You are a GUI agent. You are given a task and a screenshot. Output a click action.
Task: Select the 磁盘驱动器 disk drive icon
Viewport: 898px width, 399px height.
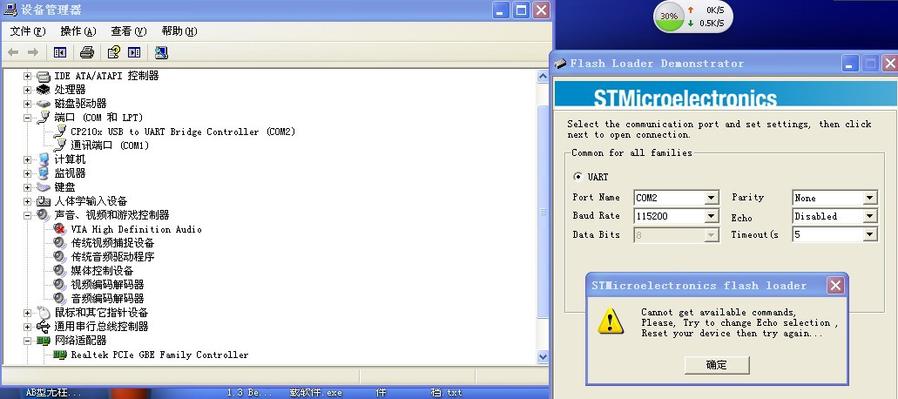(x=44, y=104)
